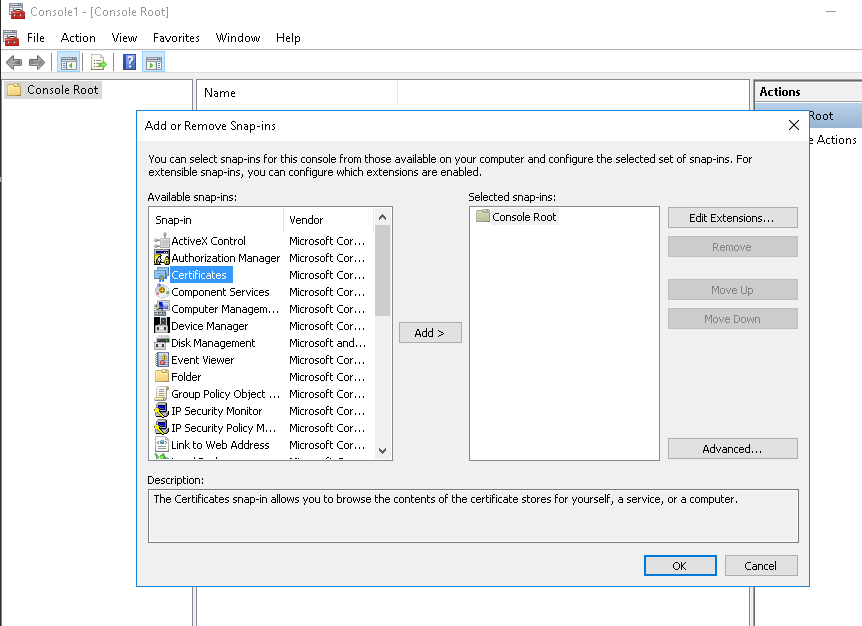862x626 pixels.
Task: Click the Add button to add the snap-in
Action: tap(430, 332)
